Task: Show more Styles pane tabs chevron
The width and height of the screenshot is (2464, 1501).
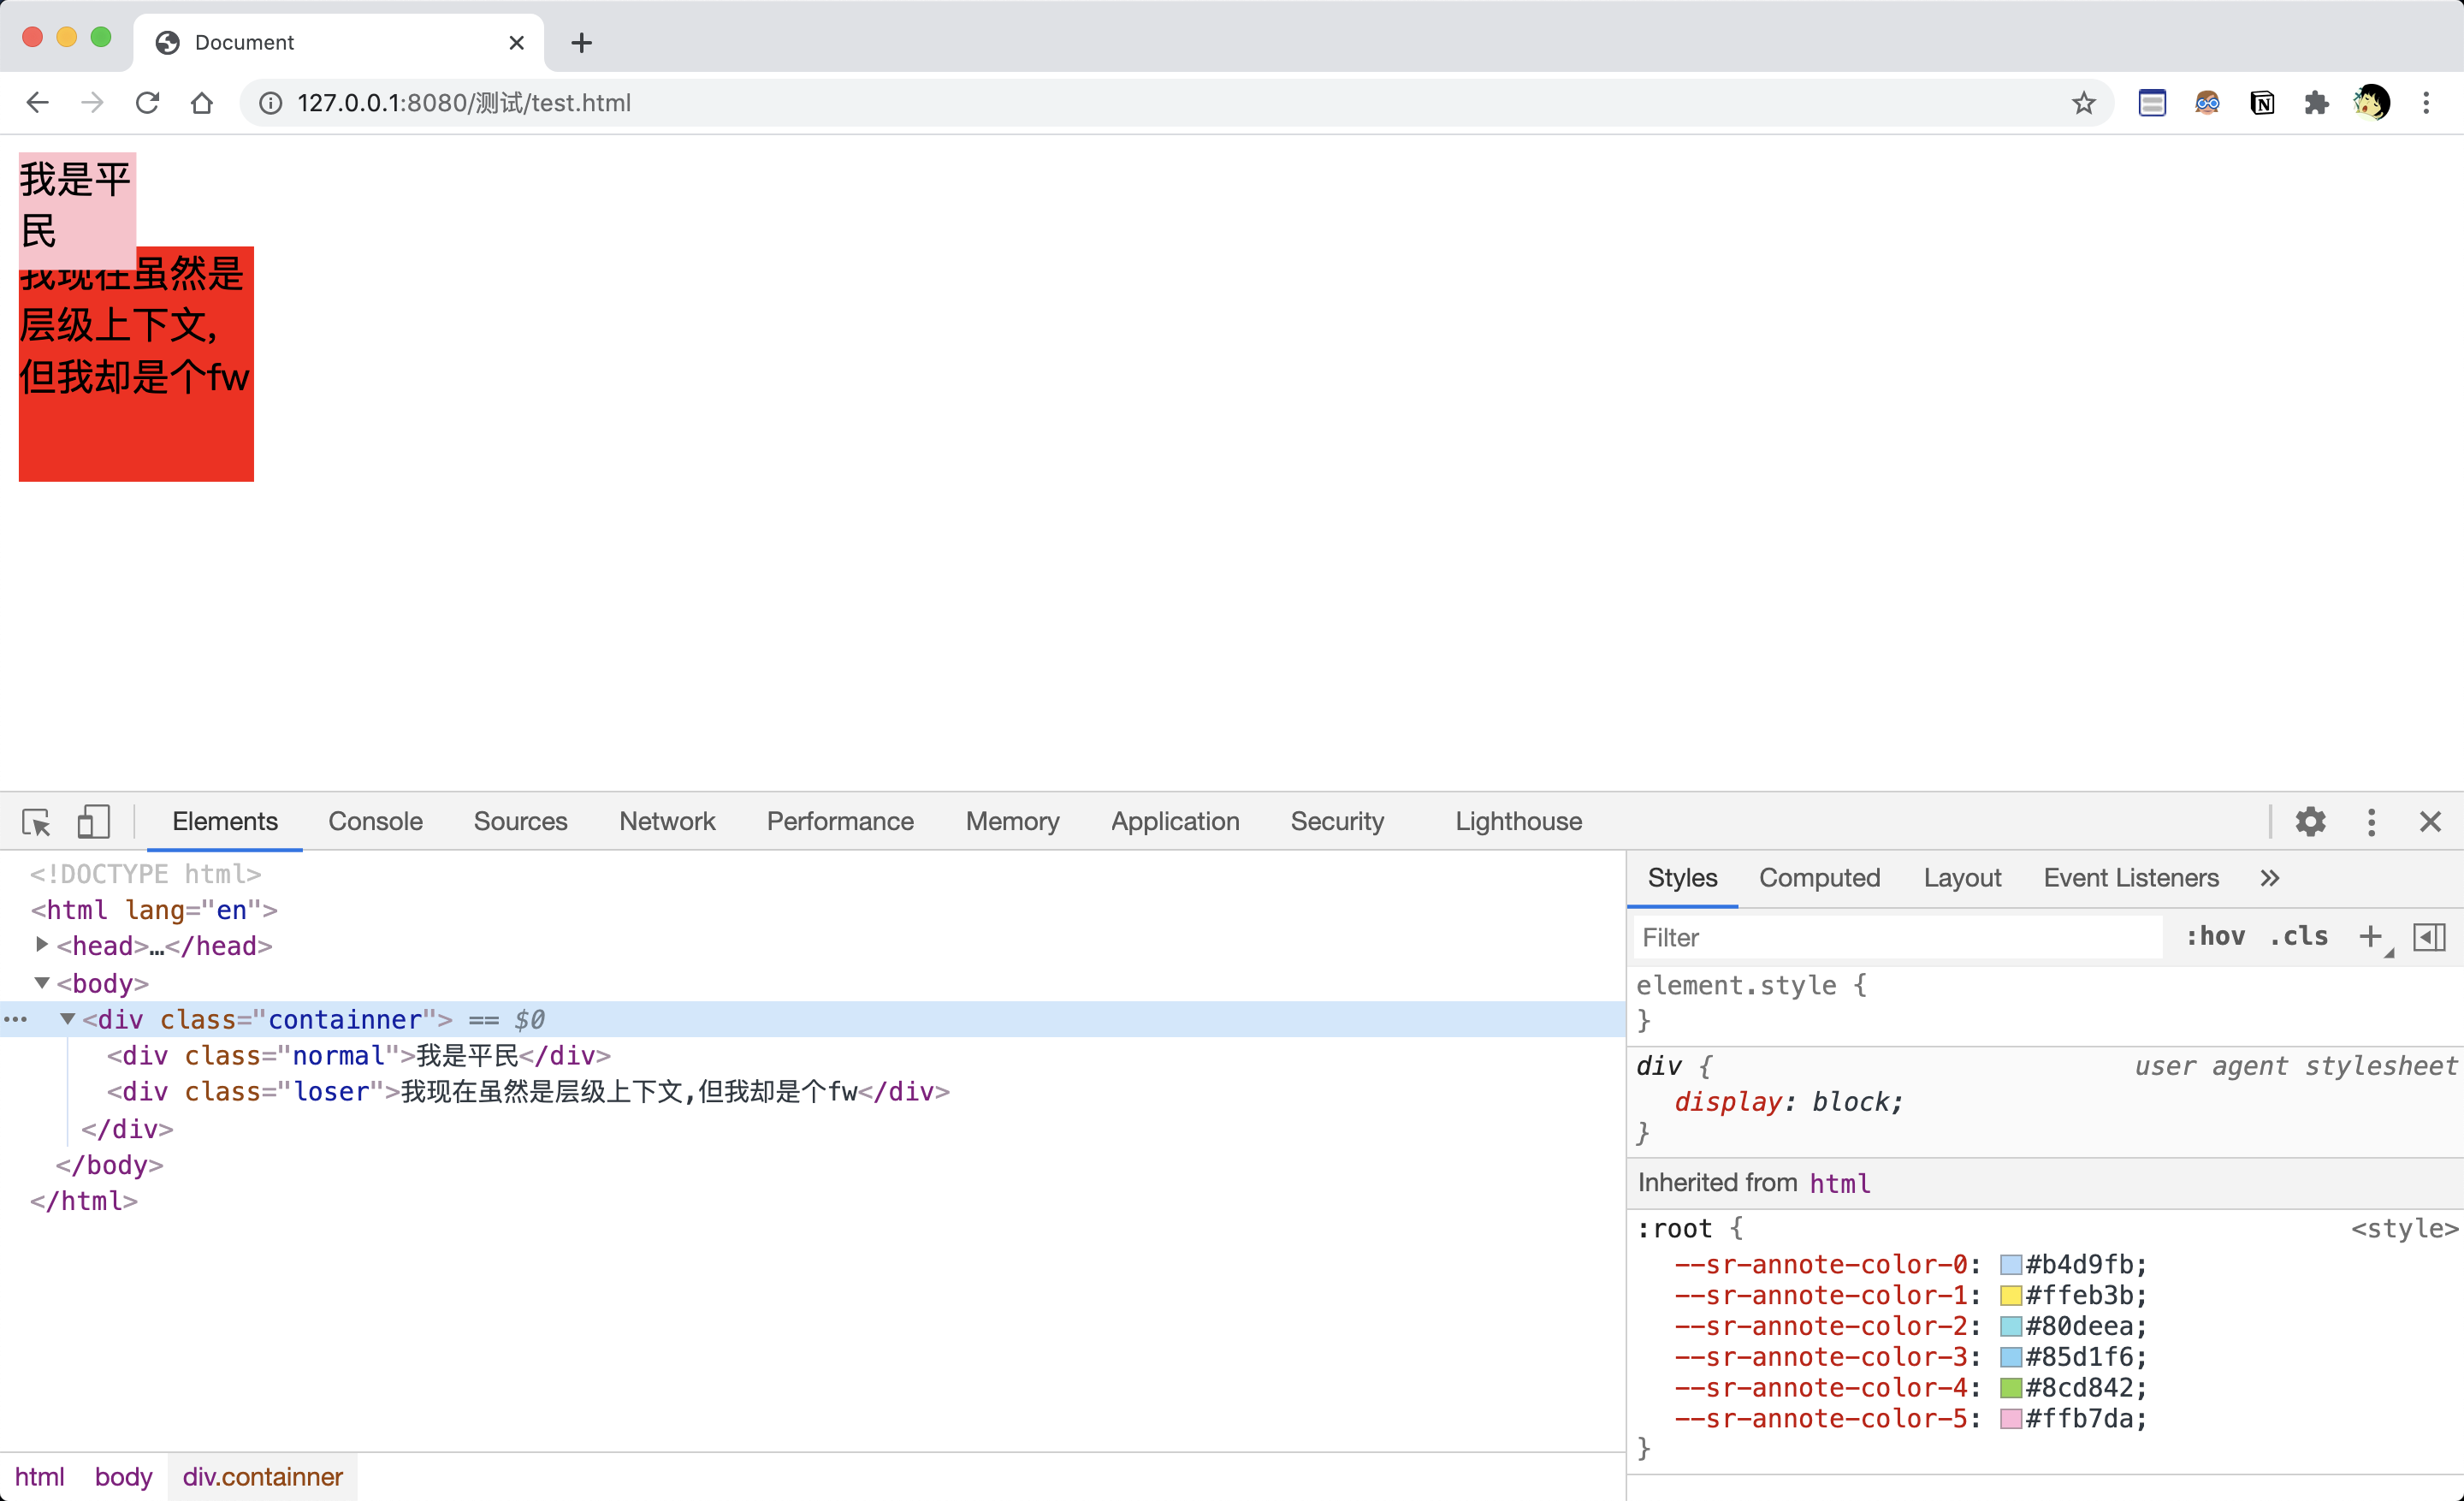Action: pyautogui.click(x=2270, y=878)
